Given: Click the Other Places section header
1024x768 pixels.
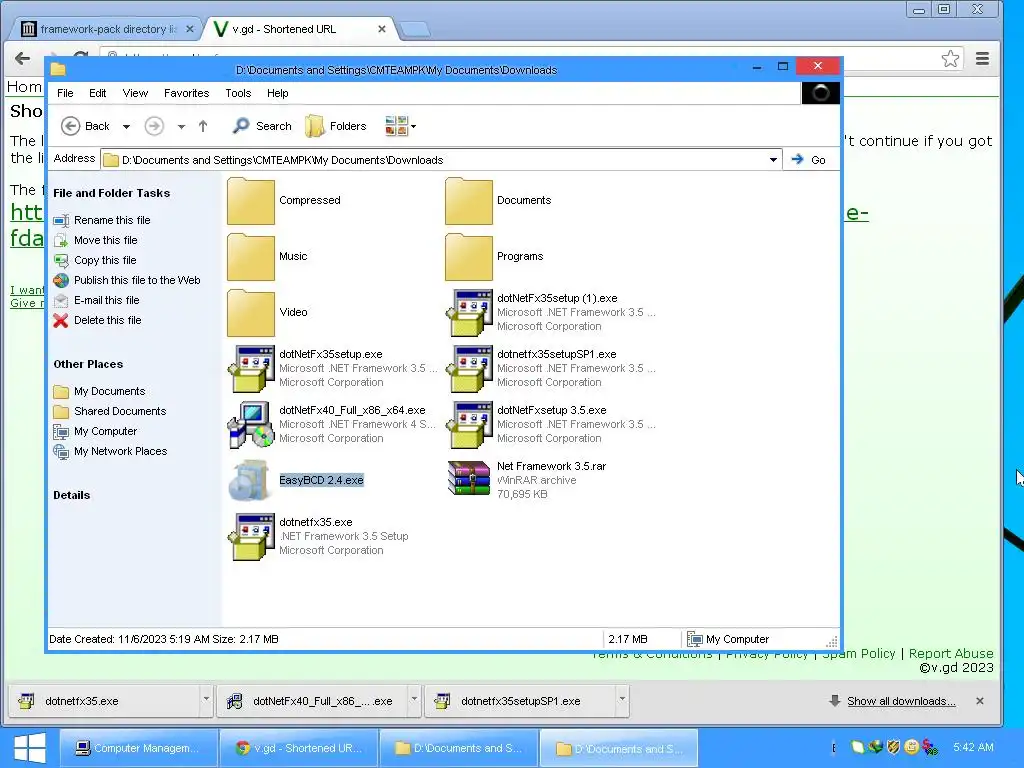Looking at the screenshot, I should [88, 364].
